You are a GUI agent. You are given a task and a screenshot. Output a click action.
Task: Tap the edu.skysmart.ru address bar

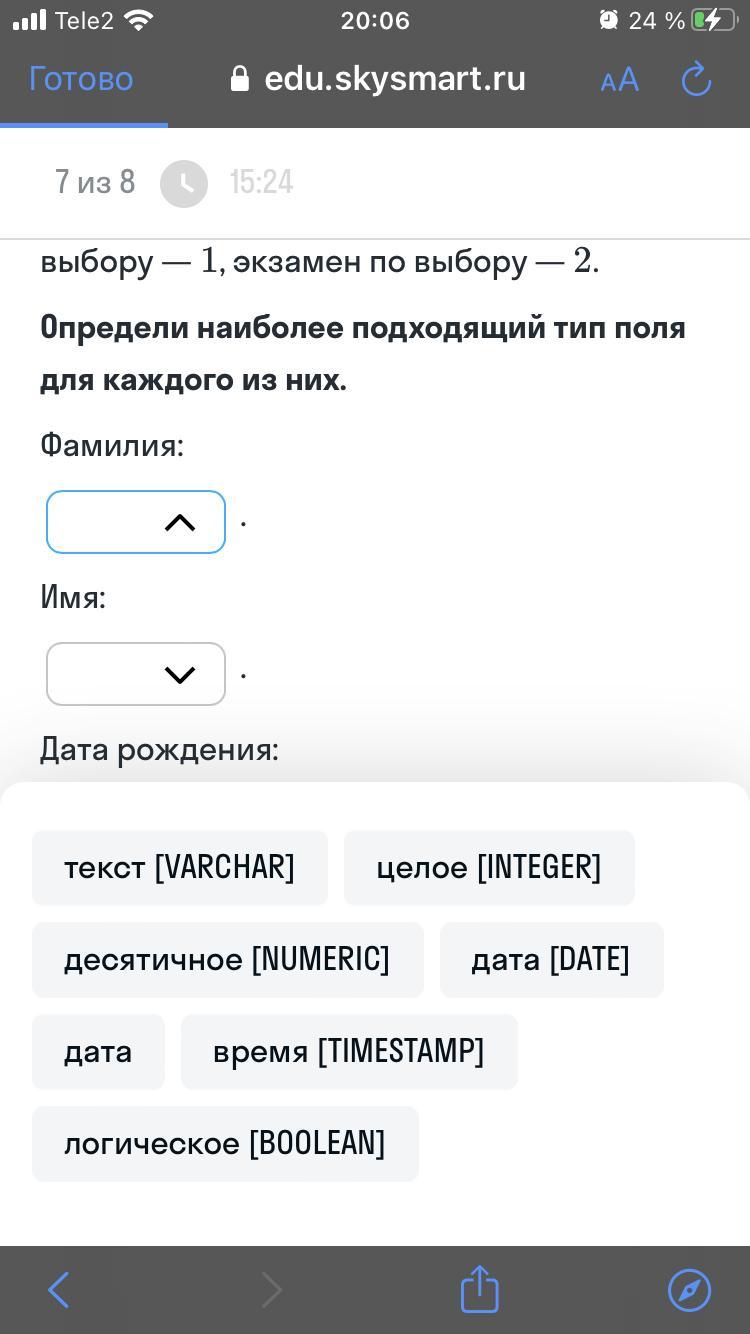pyautogui.click(x=394, y=79)
